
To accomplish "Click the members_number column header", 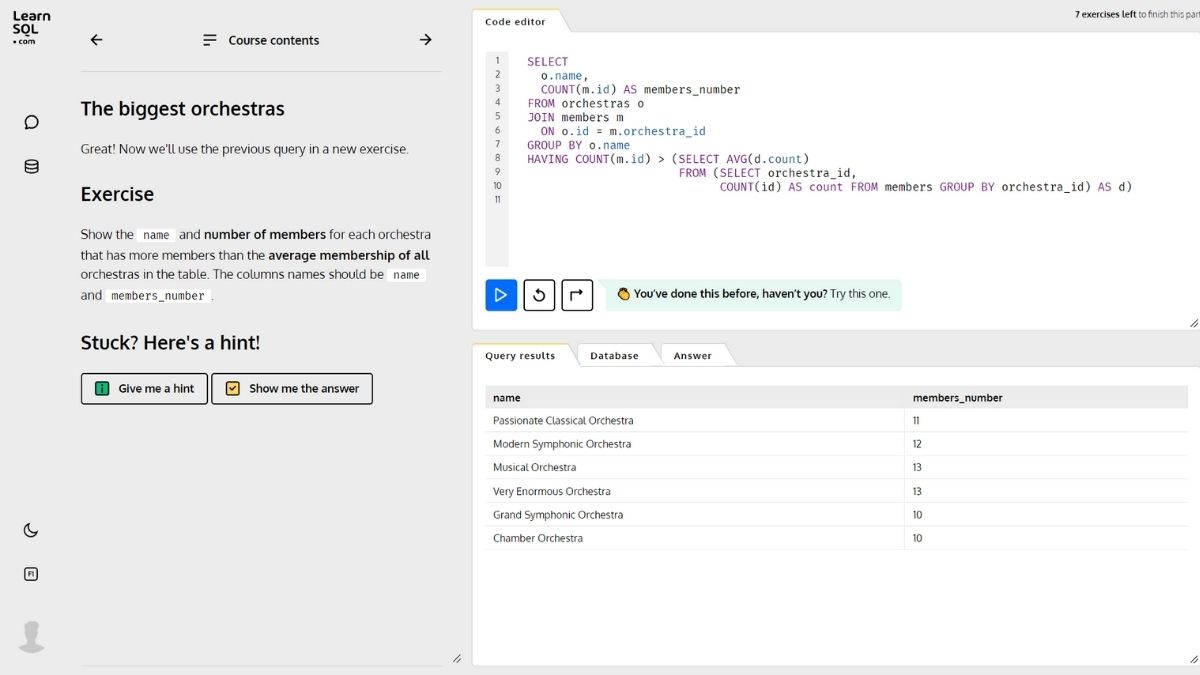I will point(1047,397).
